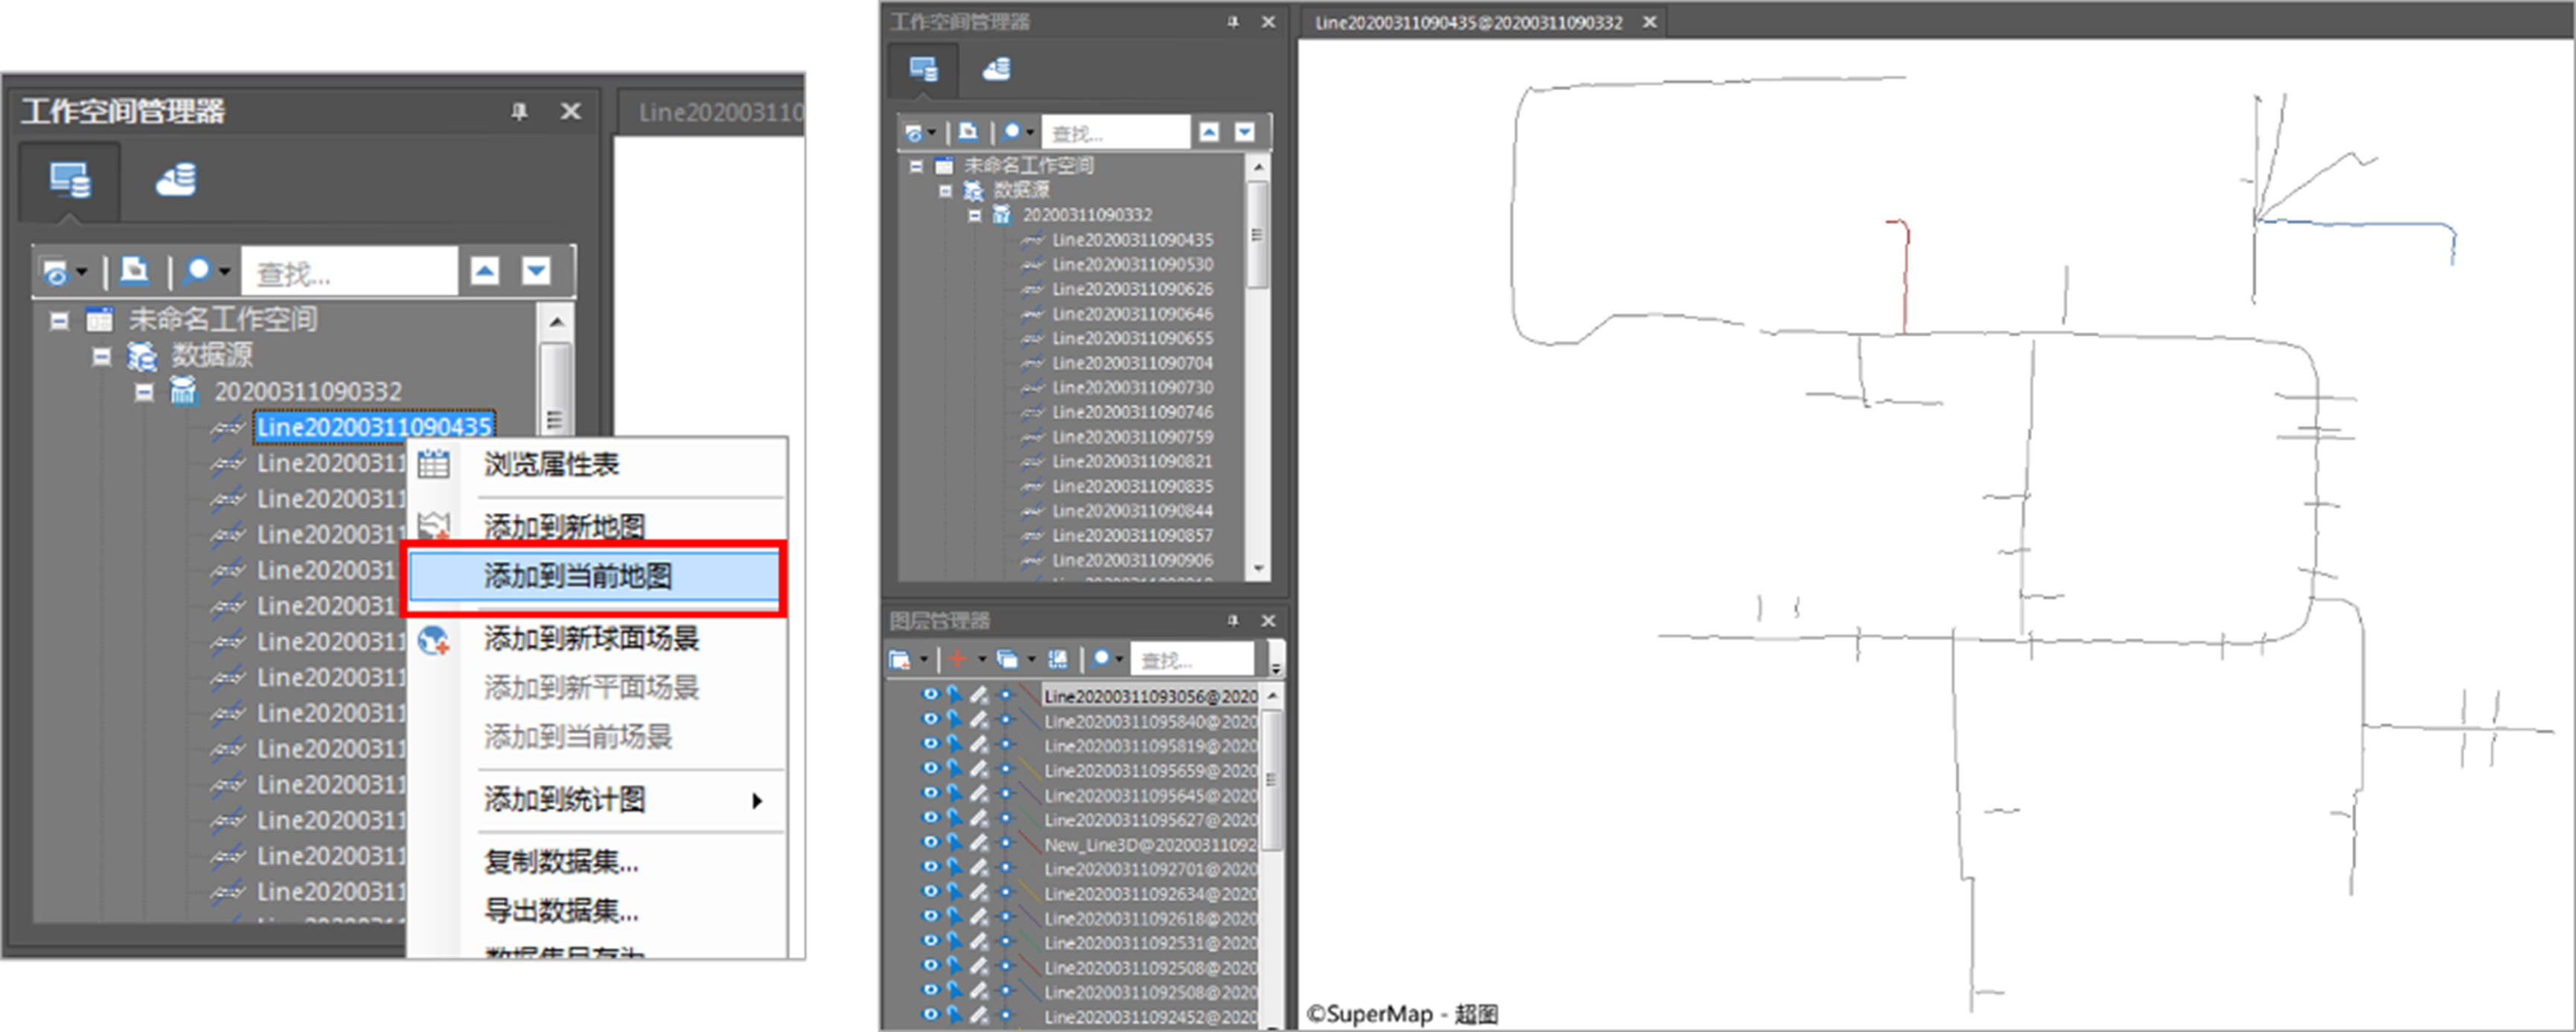Pin the layer manager panel
The height and width of the screenshot is (1032, 2576).
(1233, 621)
